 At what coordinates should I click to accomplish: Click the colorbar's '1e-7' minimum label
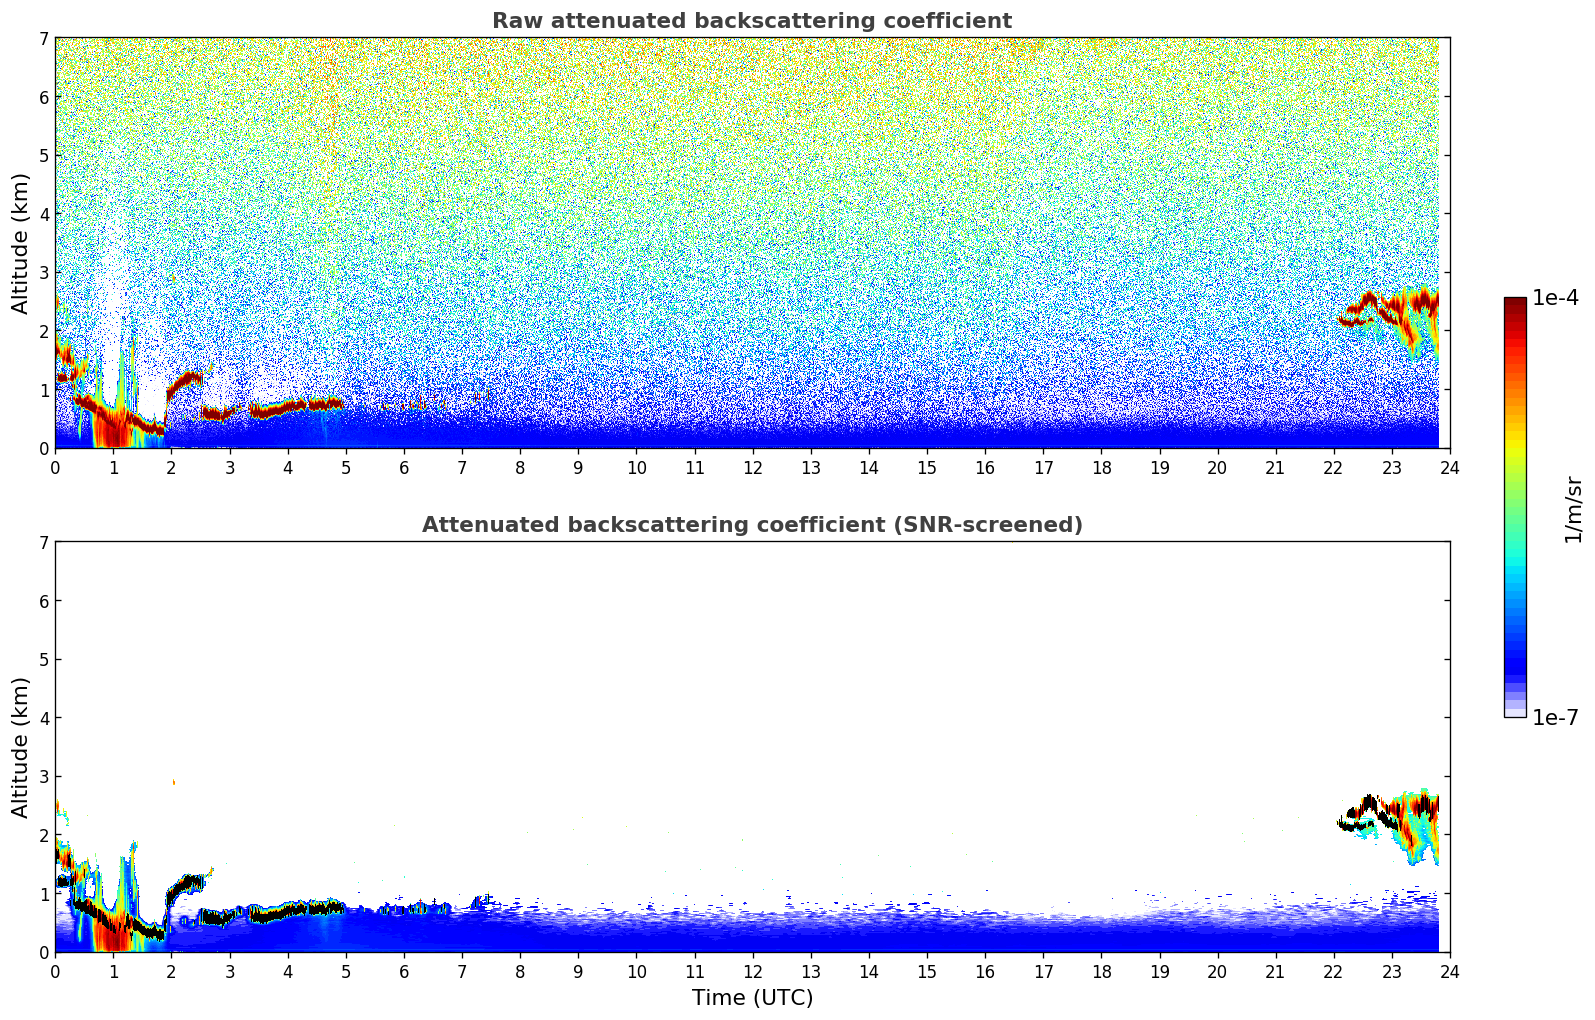point(1555,718)
